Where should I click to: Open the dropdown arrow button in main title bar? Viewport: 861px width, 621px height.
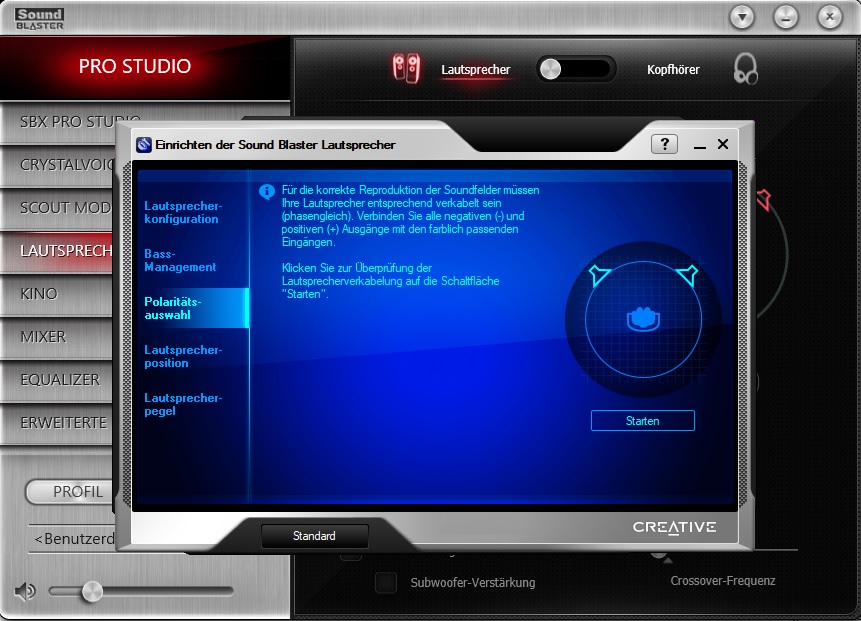click(x=742, y=18)
